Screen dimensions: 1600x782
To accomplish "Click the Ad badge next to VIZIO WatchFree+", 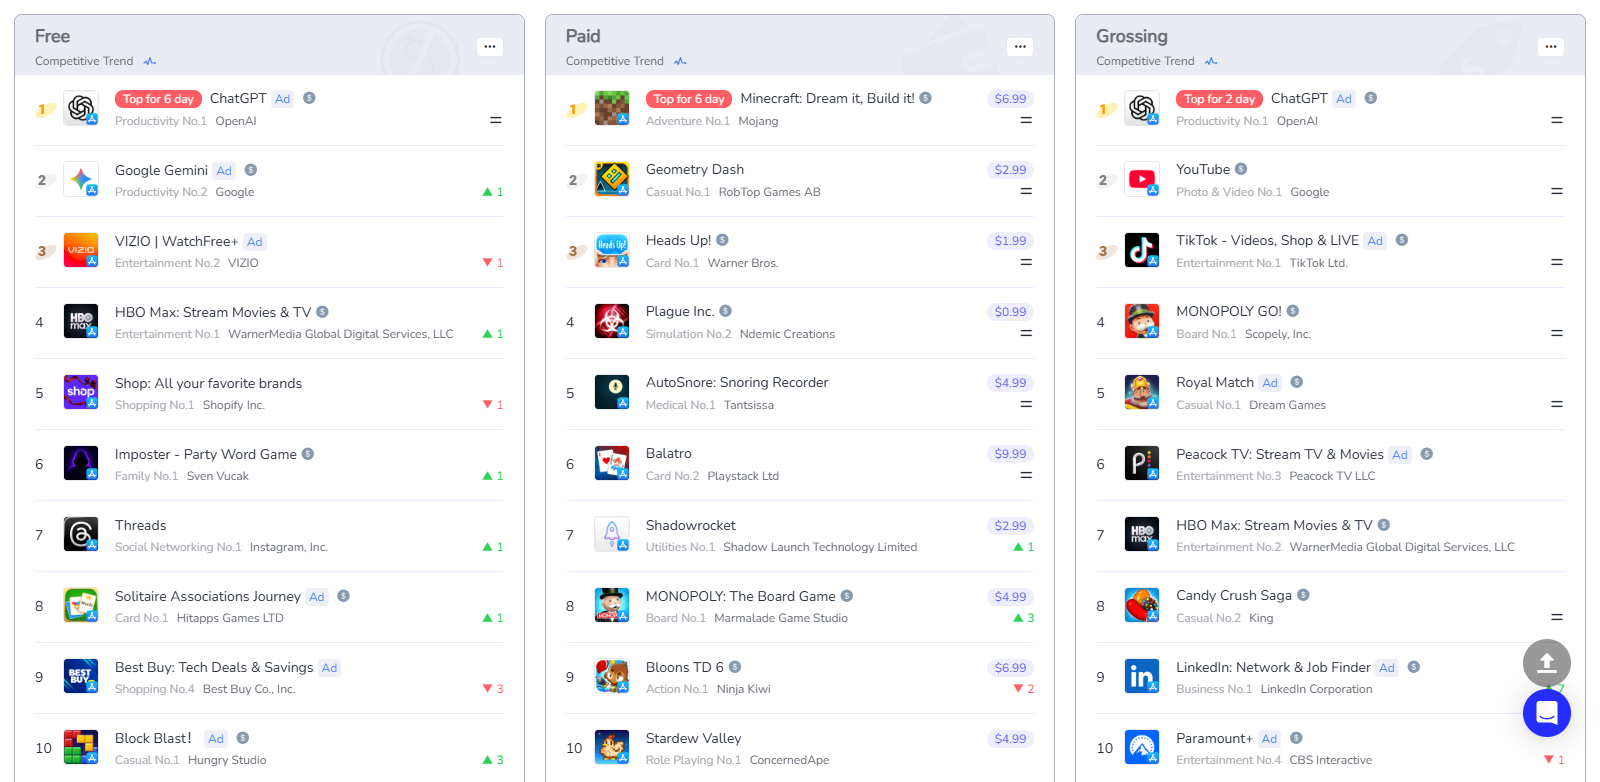I will [255, 242].
